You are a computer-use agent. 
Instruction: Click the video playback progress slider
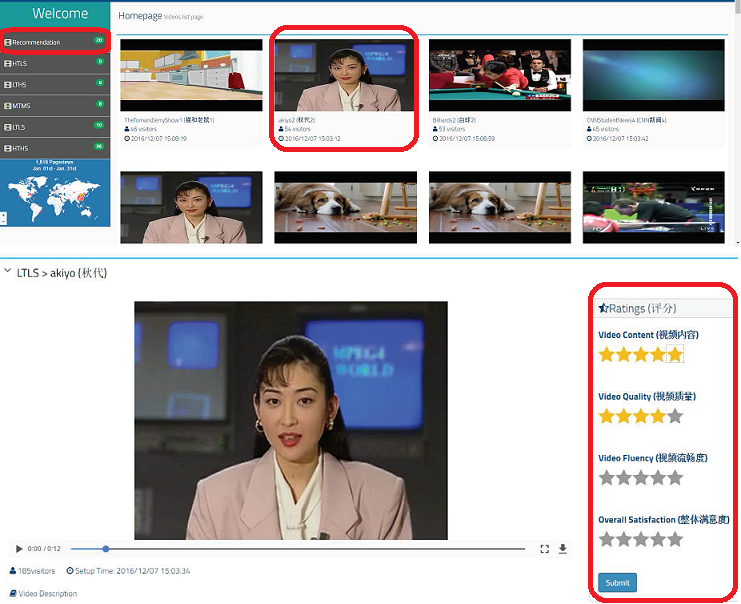click(298, 549)
